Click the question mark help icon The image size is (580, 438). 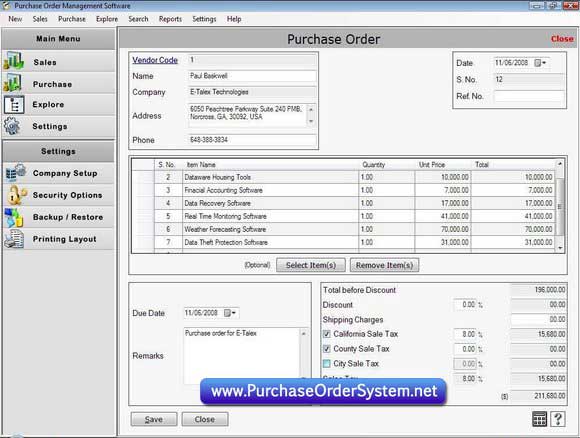coord(558,419)
